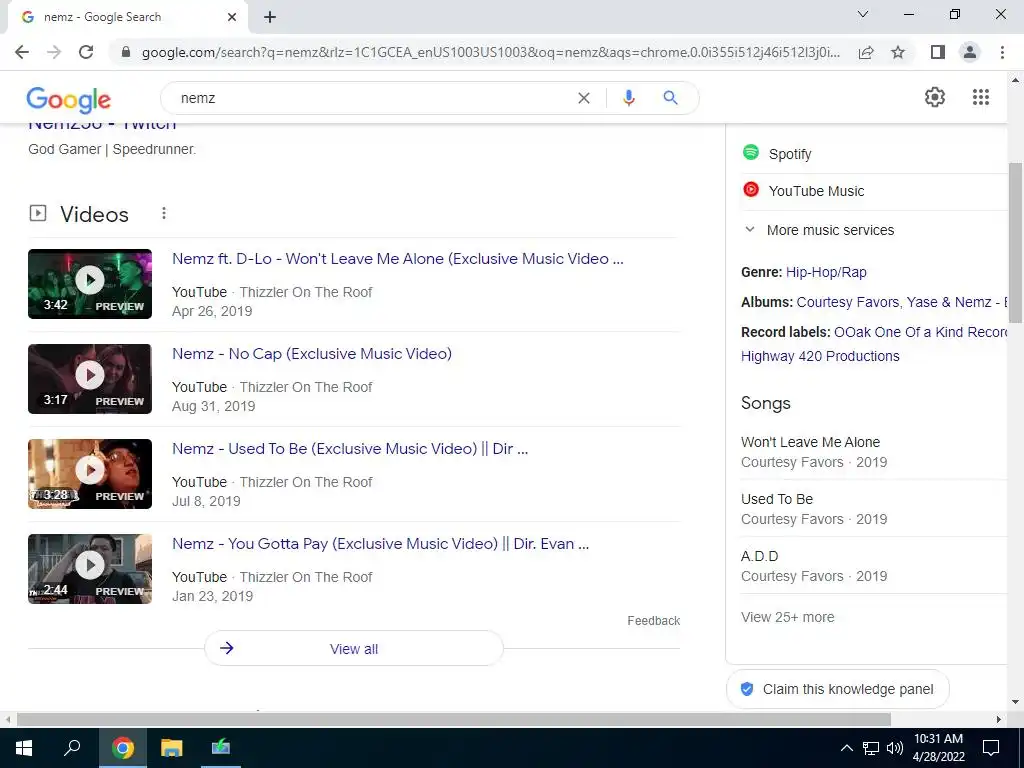This screenshot has height=768, width=1024.
Task: Open the network tray icon
Action: click(871, 748)
